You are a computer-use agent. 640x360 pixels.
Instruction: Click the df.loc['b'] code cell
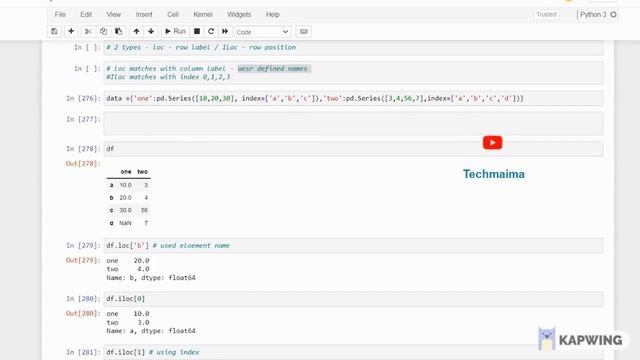tap(353, 245)
